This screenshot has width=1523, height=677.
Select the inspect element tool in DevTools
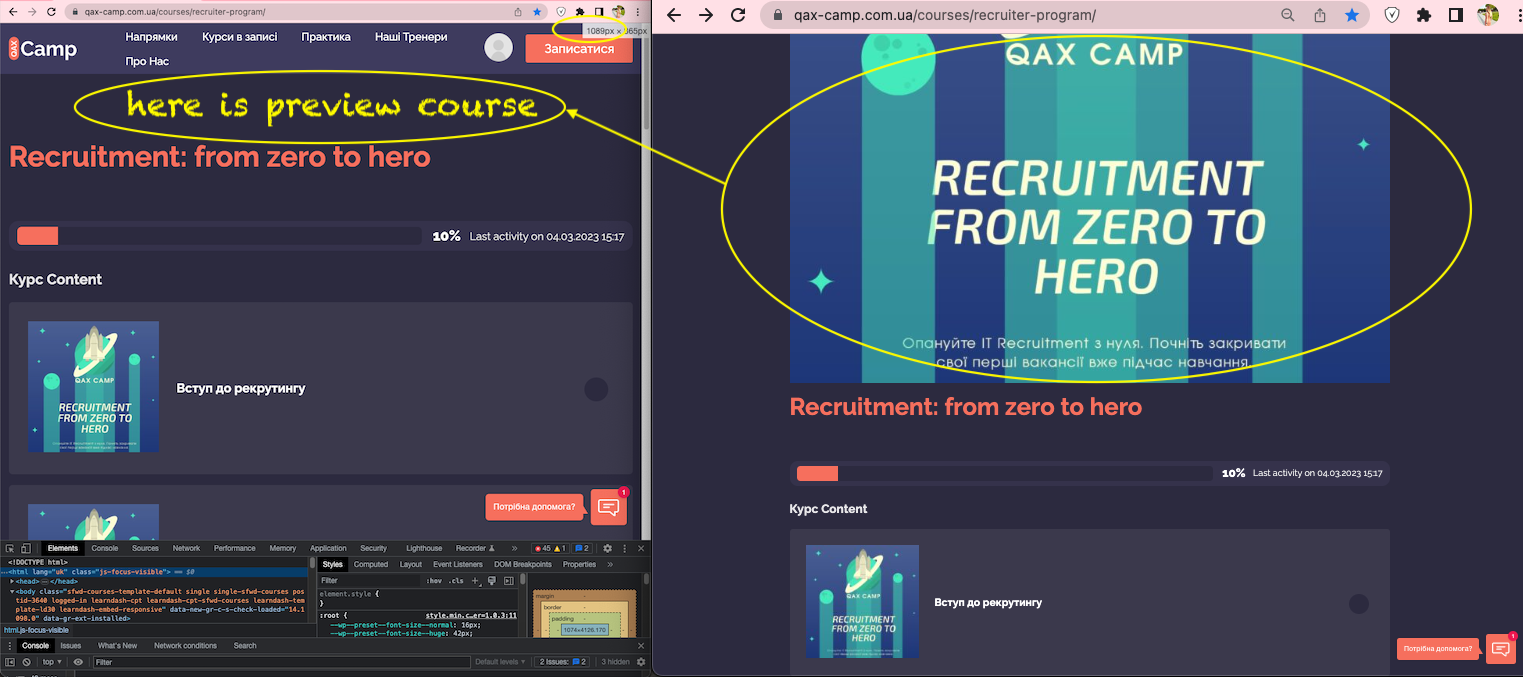click(8, 548)
